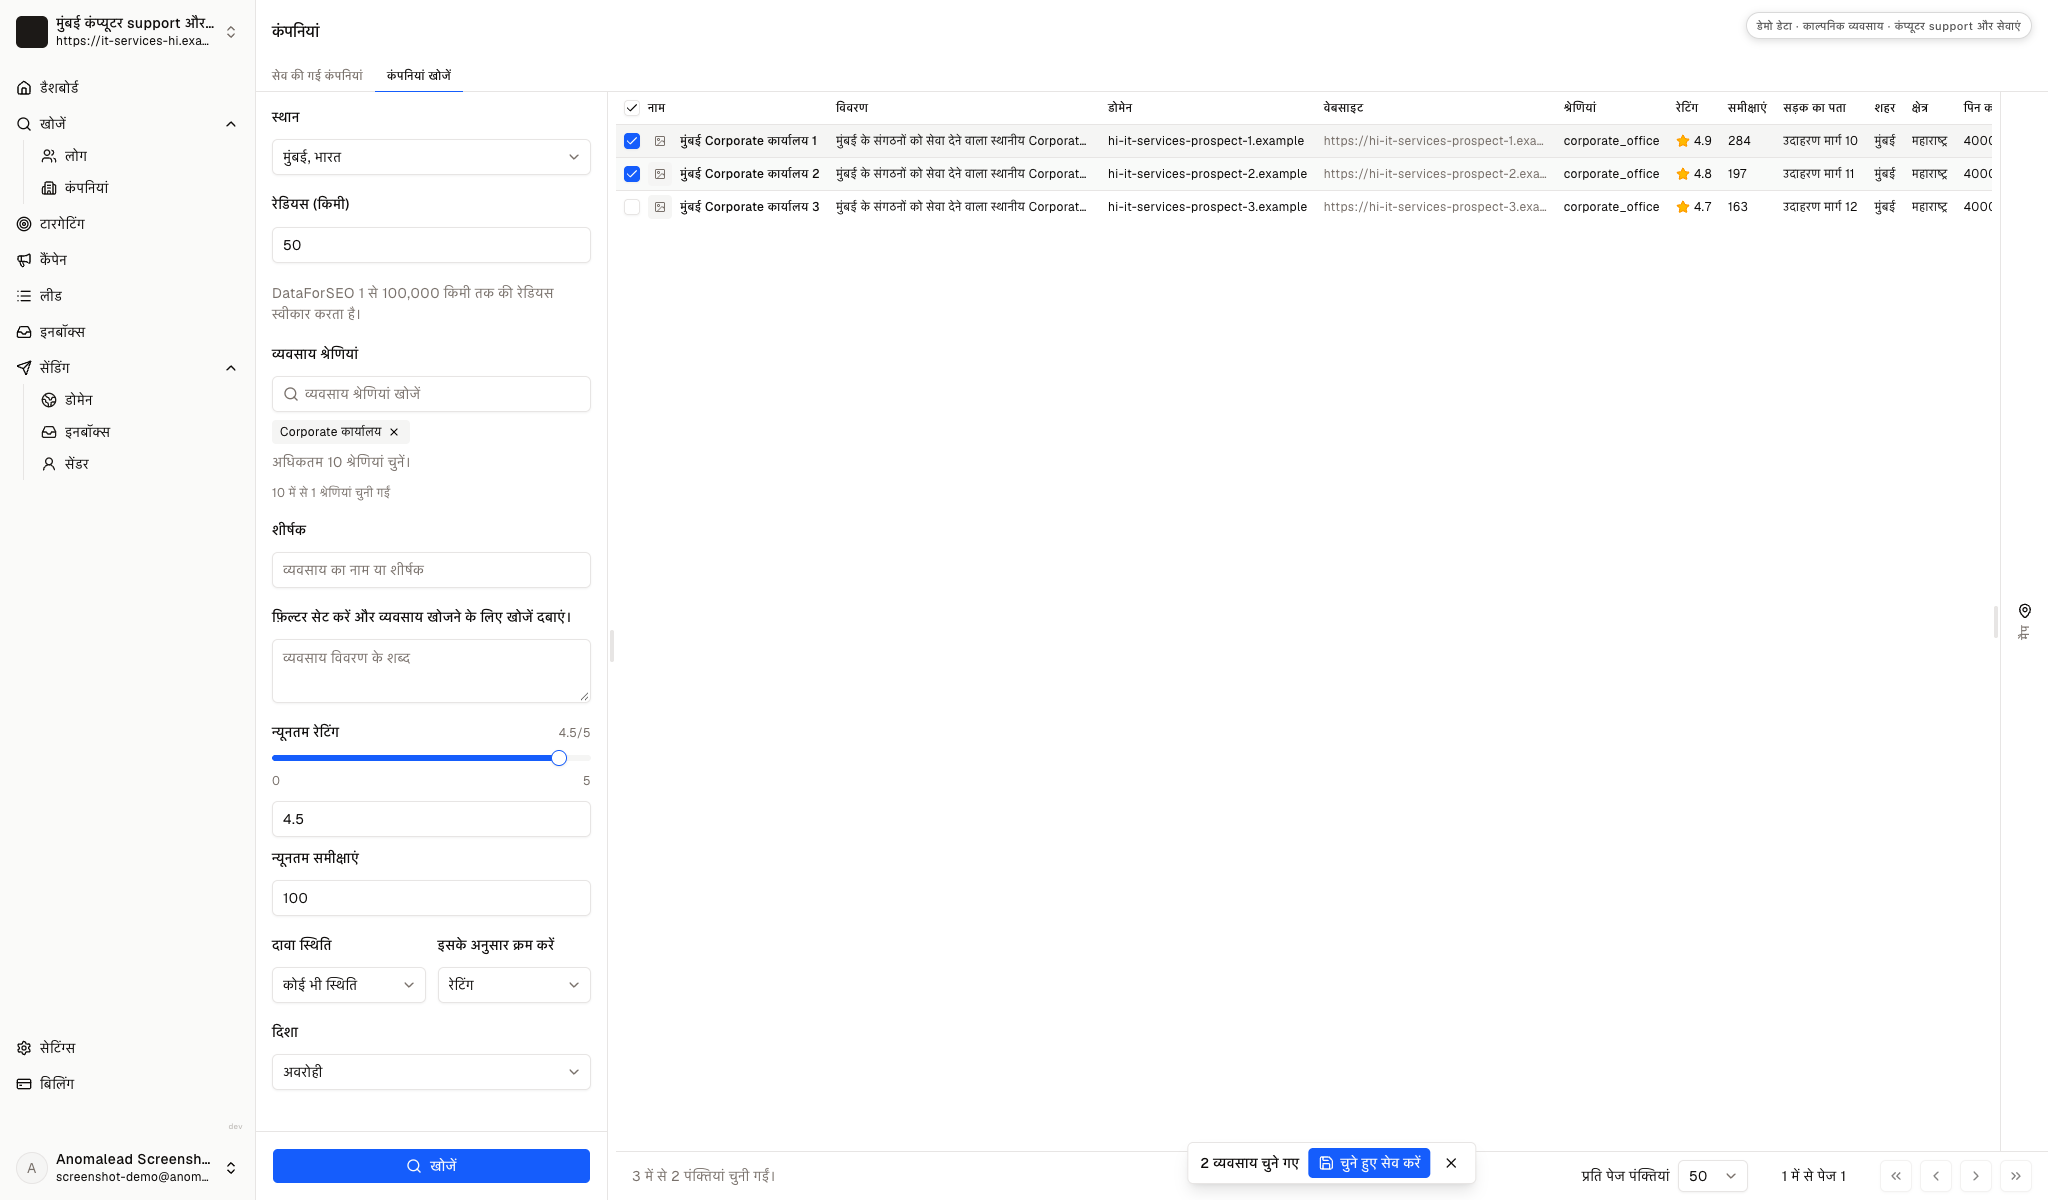Uncheck मुंबई Corporate कार्यालय 2 row

click(632, 174)
